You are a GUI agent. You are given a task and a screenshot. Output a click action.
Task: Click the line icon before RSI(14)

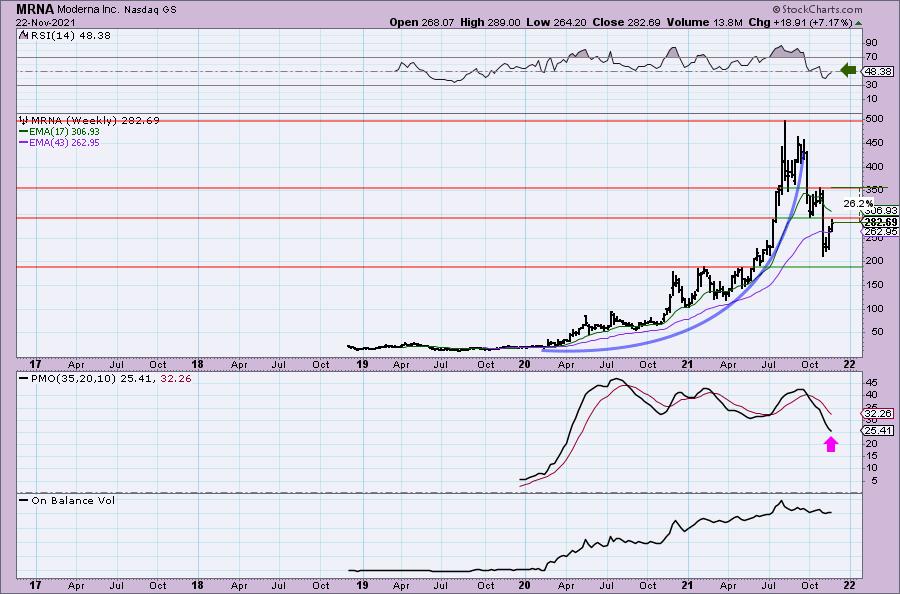tap(24, 35)
